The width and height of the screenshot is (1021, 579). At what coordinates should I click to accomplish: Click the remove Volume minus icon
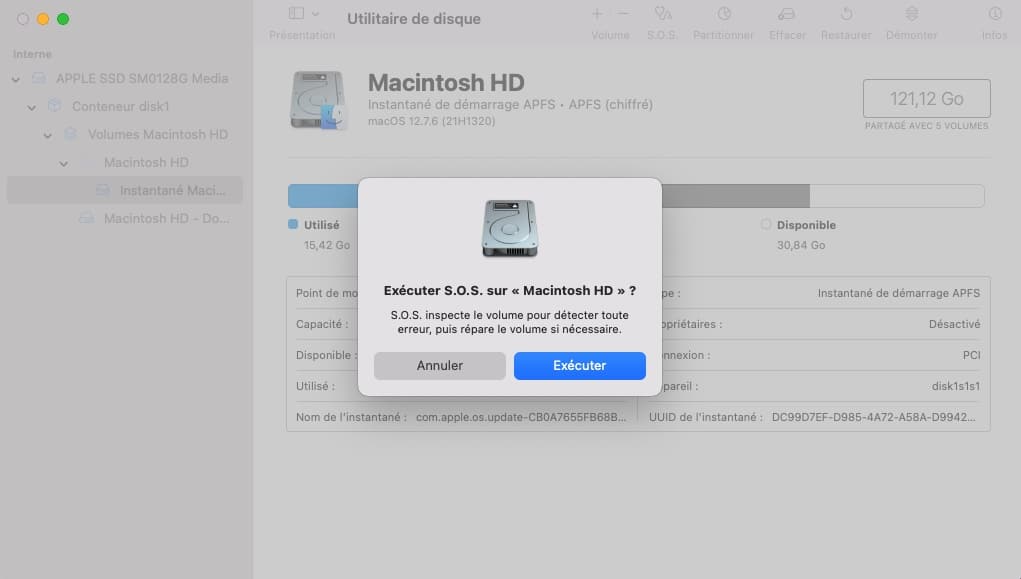click(623, 13)
